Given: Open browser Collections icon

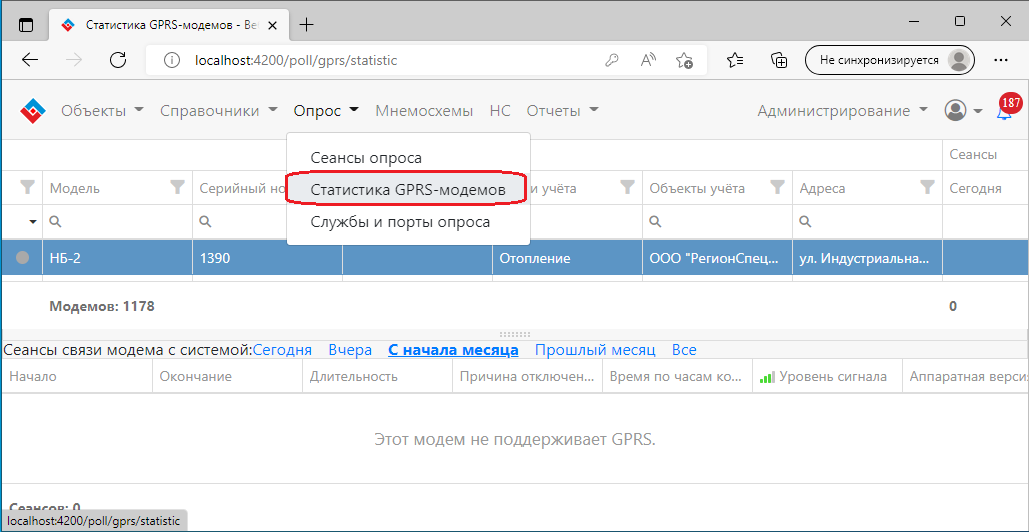Looking at the screenshot, I should [780, 60].
